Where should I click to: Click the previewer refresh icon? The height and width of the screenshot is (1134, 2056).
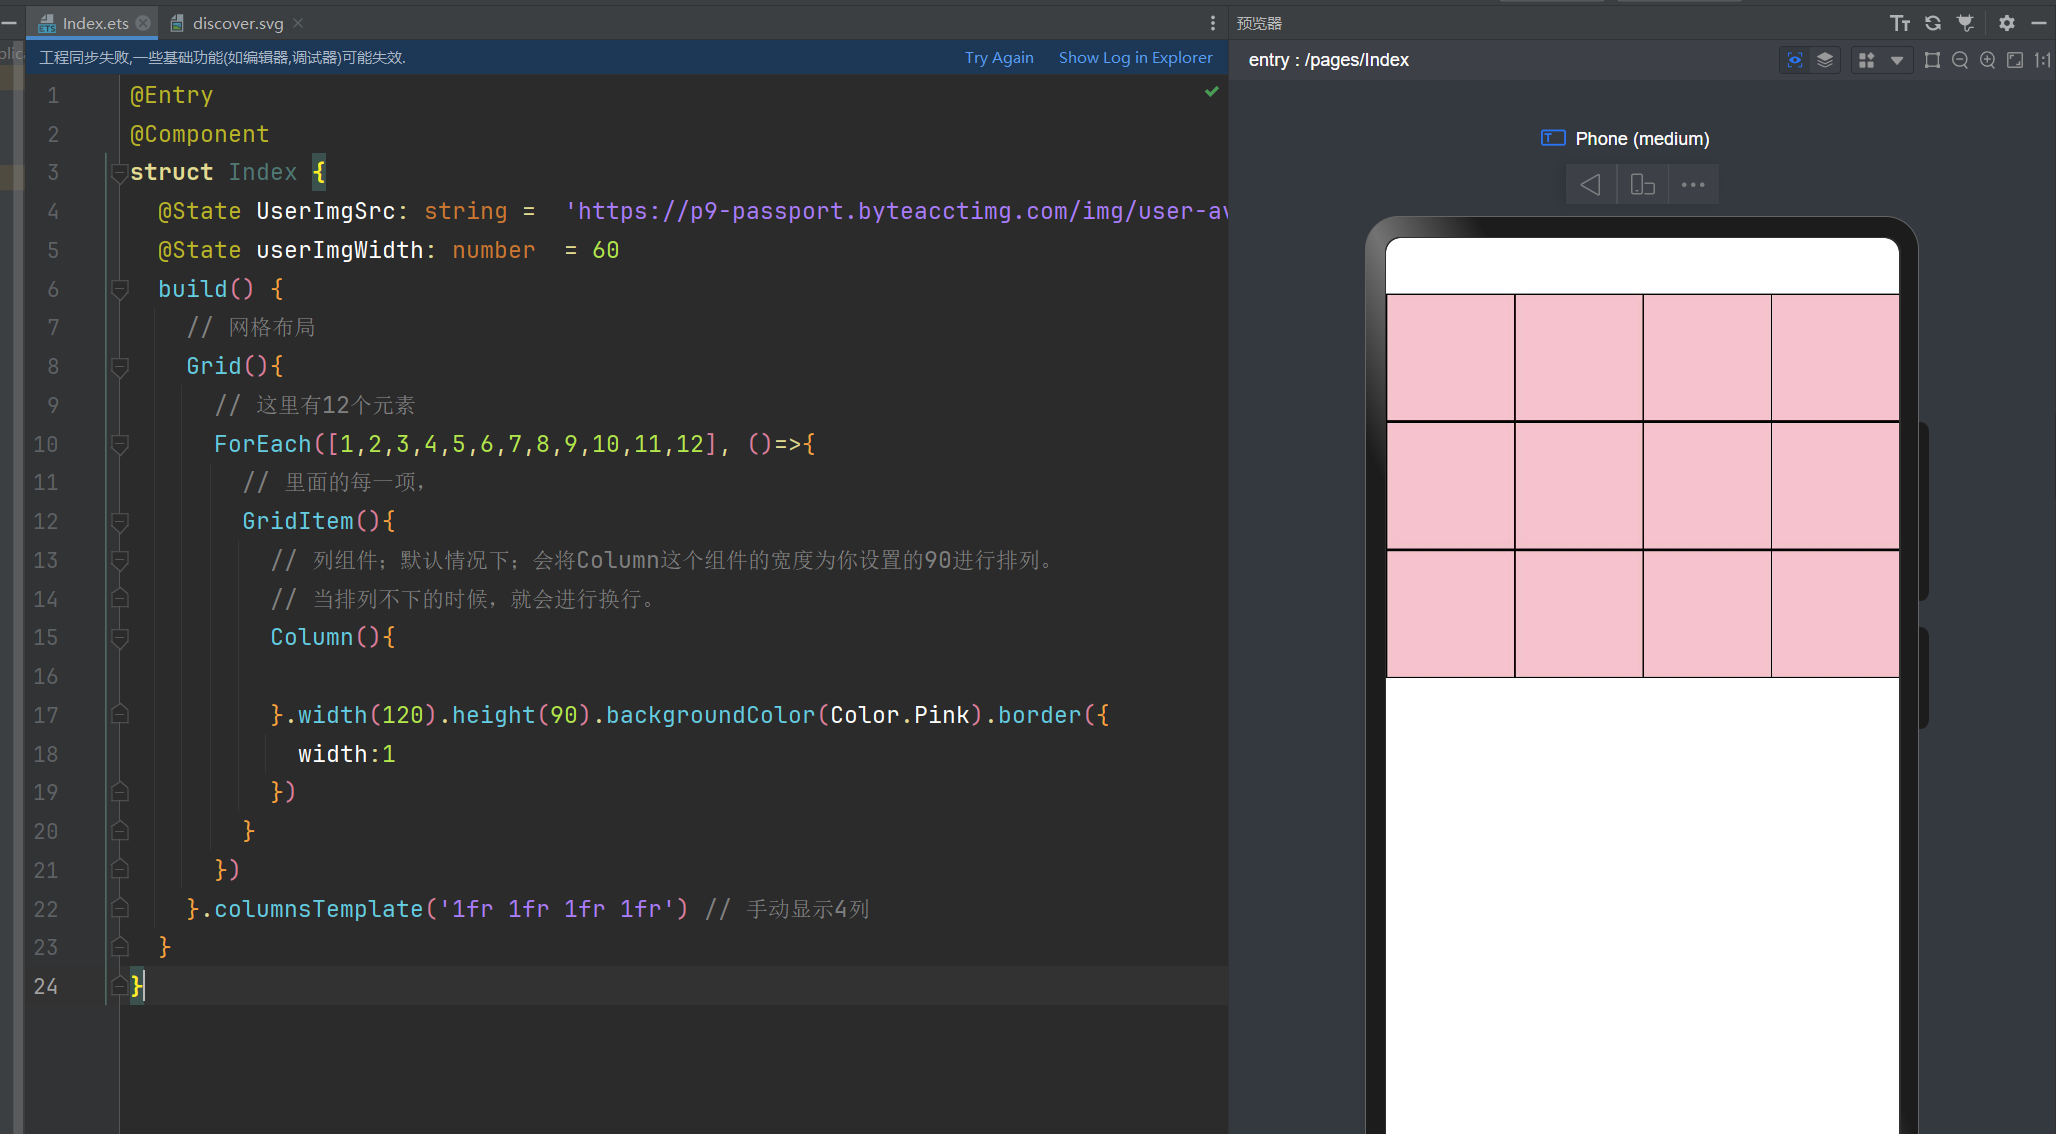click(1933, 23)
